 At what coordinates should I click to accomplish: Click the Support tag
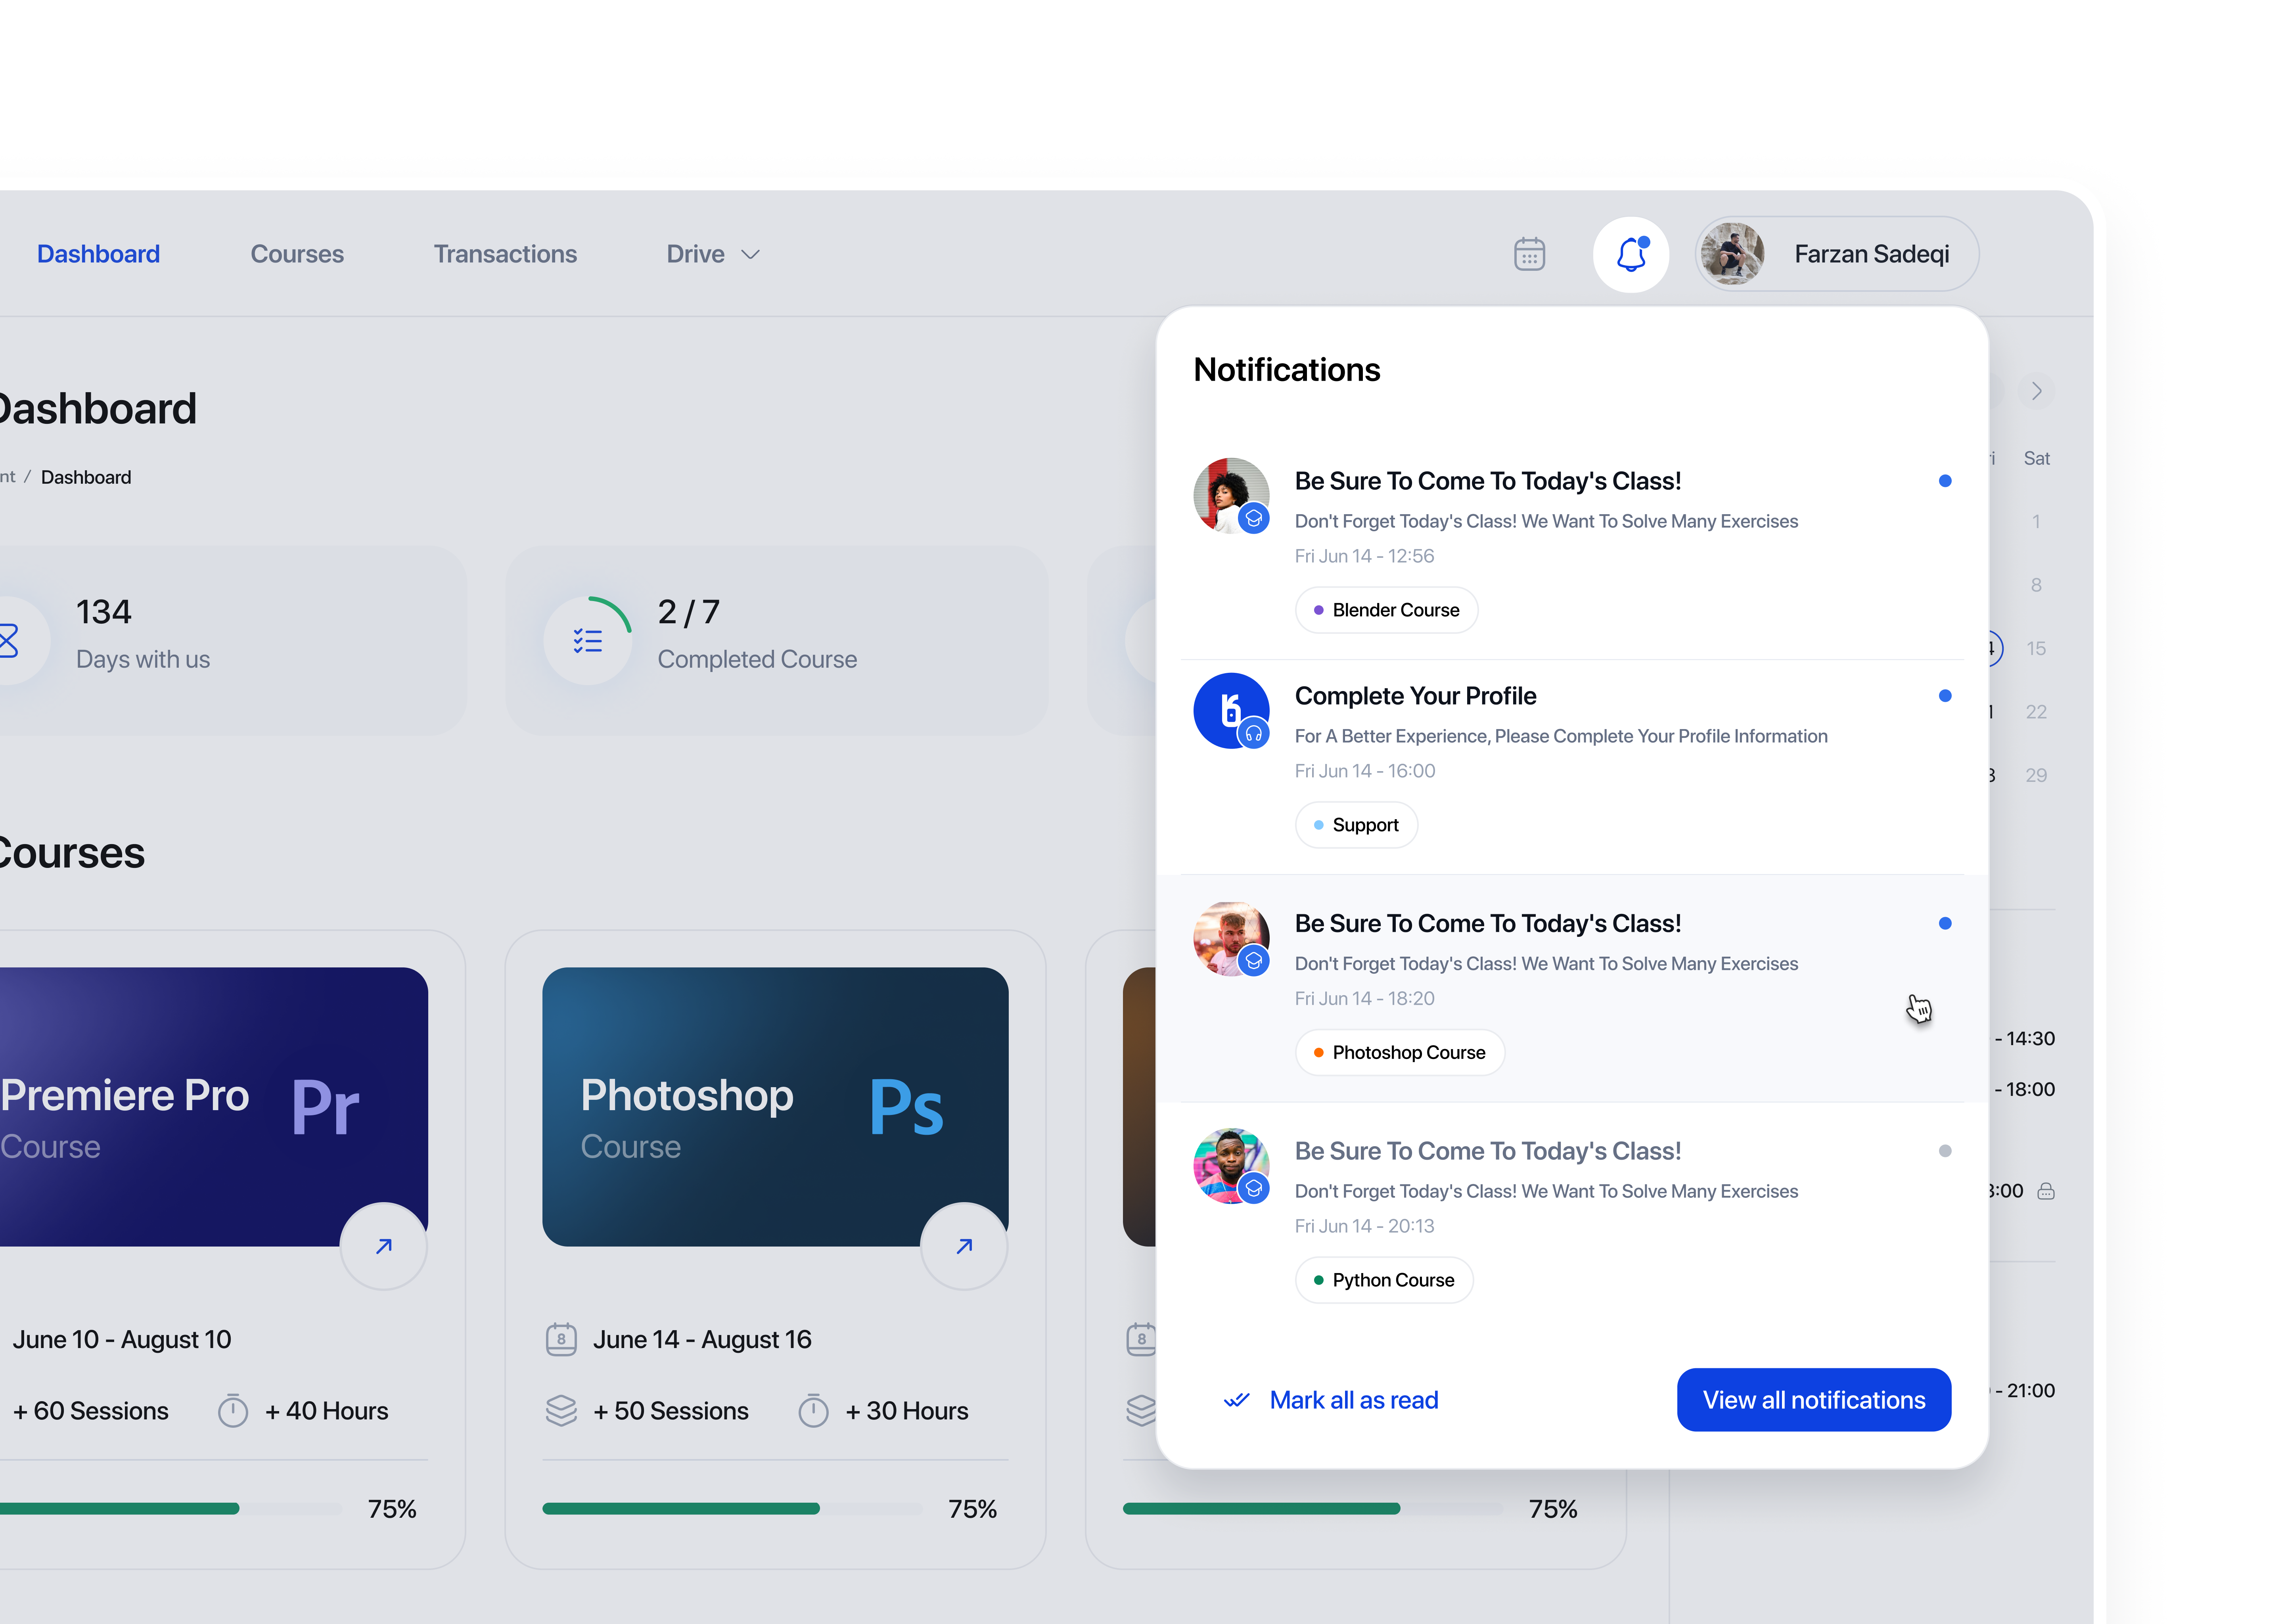pyautogui.click(x=1356, y=825)
